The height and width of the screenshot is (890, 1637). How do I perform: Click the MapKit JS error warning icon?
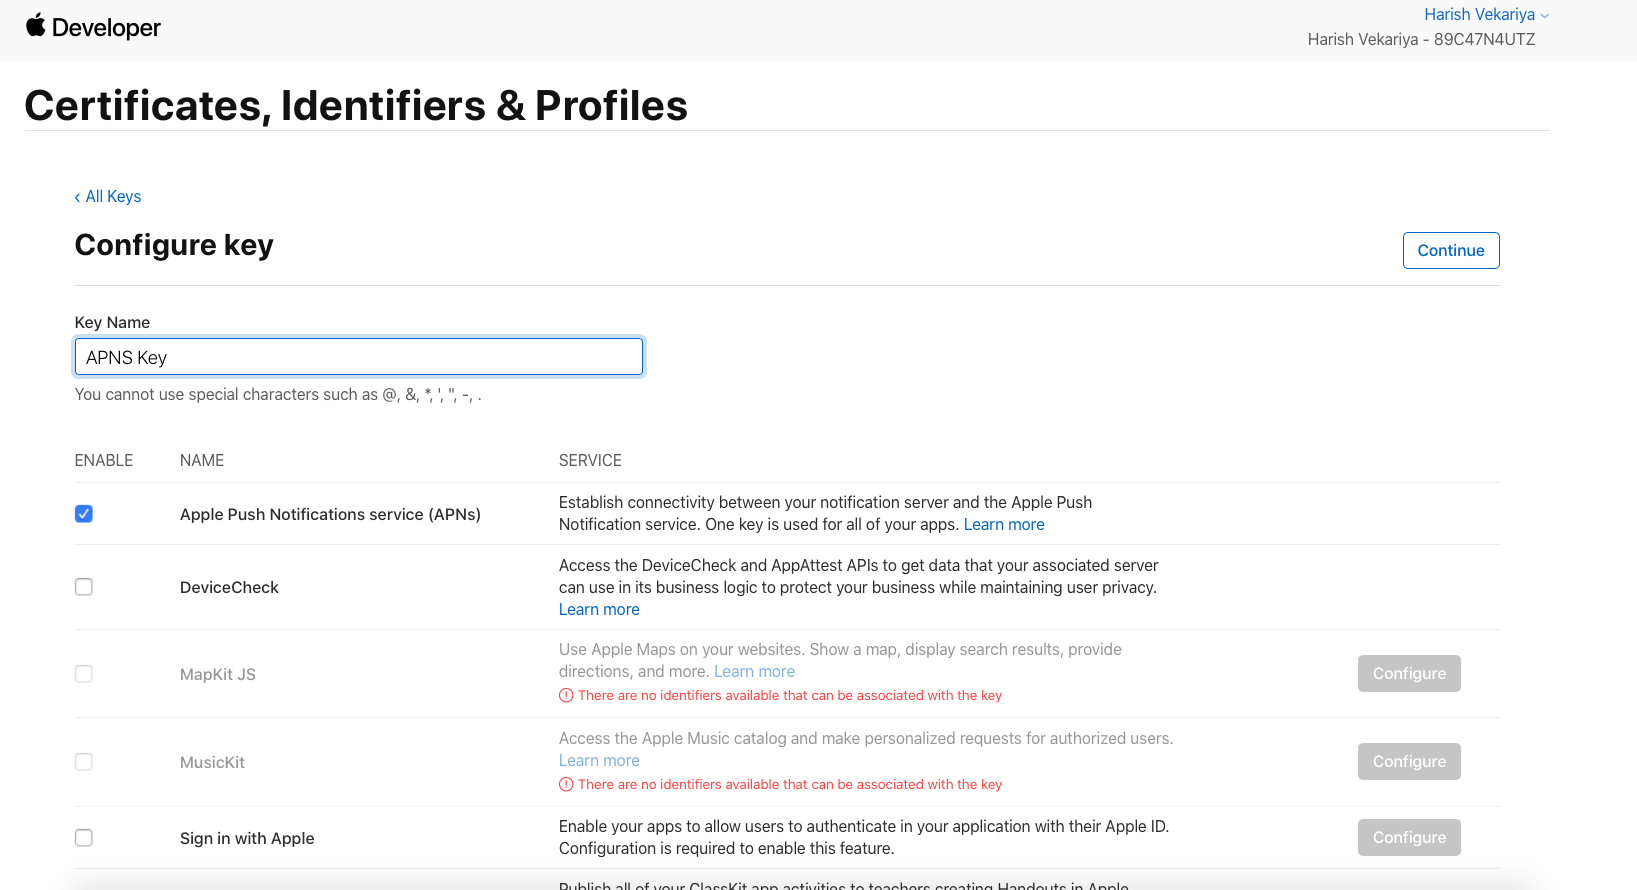pos(566,696)
